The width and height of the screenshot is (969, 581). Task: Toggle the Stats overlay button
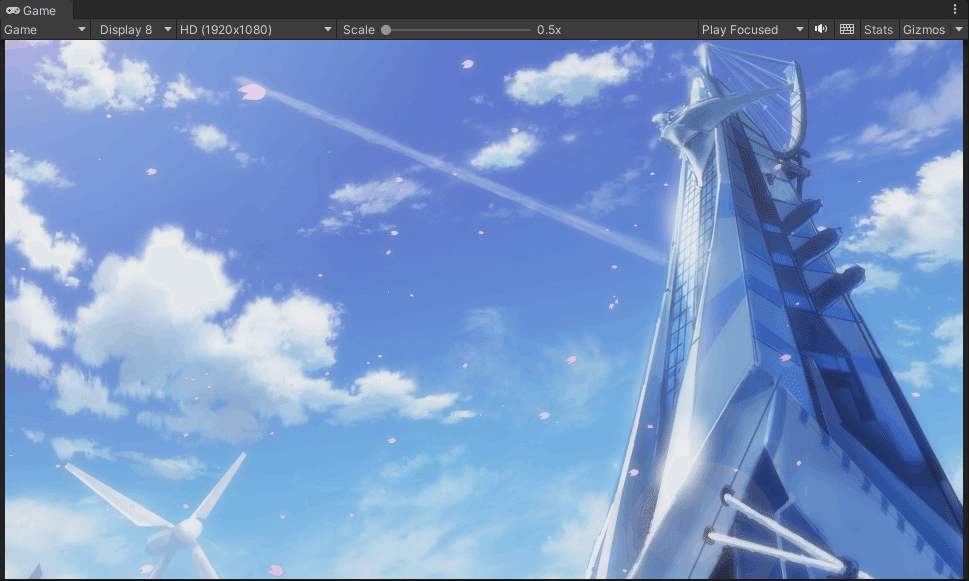pyautogui.click(x=878, y=30)
